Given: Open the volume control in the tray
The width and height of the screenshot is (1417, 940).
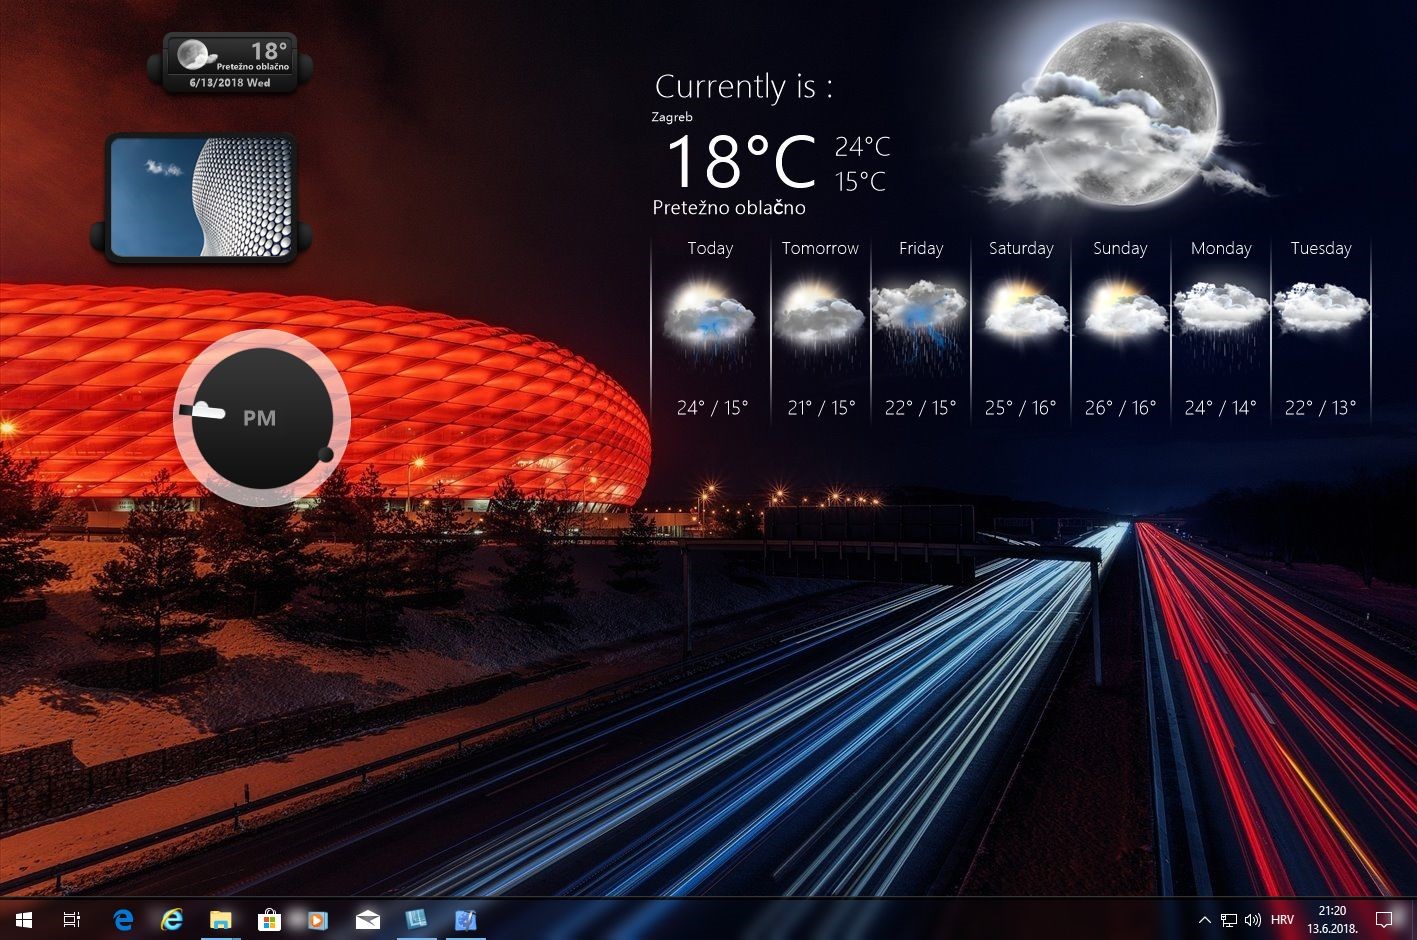Looking at the screenshot, I should tap(1253, 920).
